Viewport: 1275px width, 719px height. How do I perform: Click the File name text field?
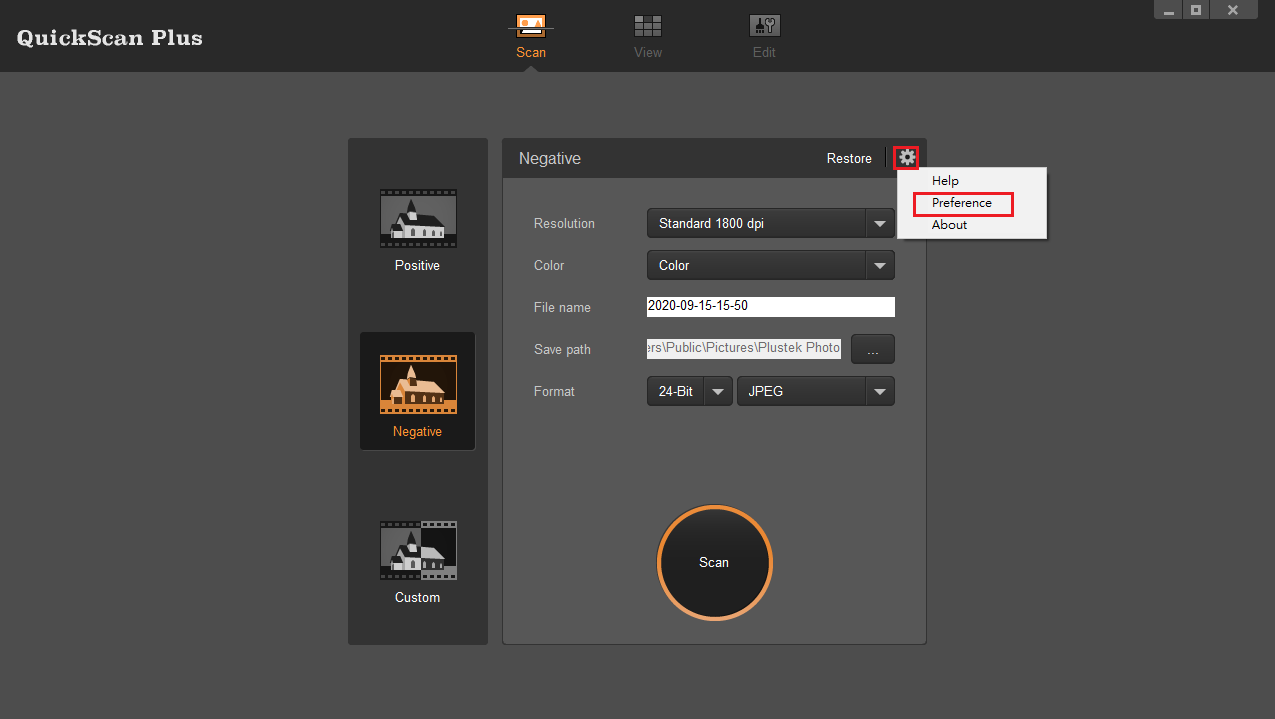(x=770, y=307)
